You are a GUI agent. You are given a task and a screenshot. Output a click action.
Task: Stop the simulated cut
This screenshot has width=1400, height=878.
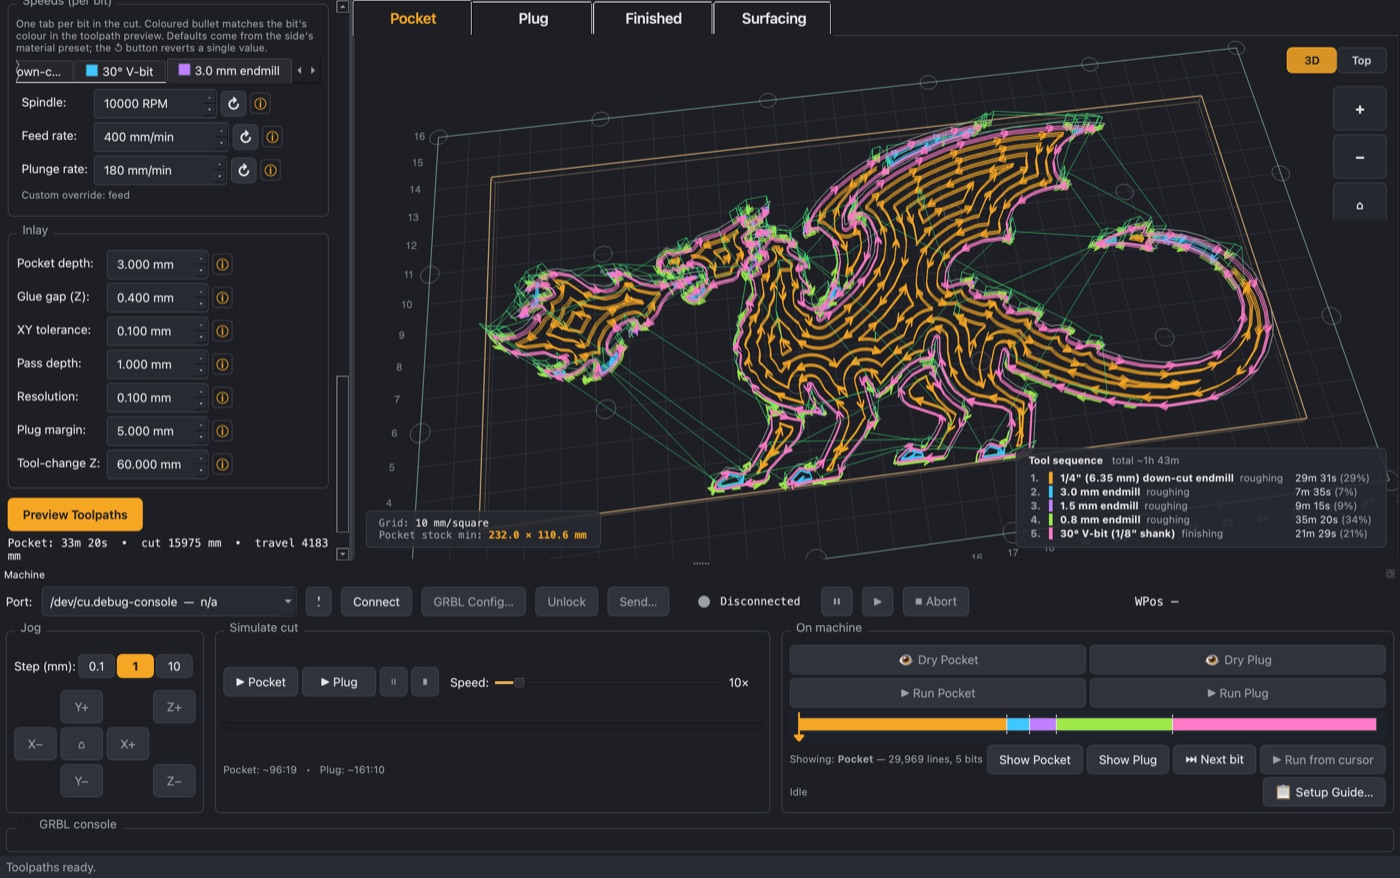(x=425, y=682)
